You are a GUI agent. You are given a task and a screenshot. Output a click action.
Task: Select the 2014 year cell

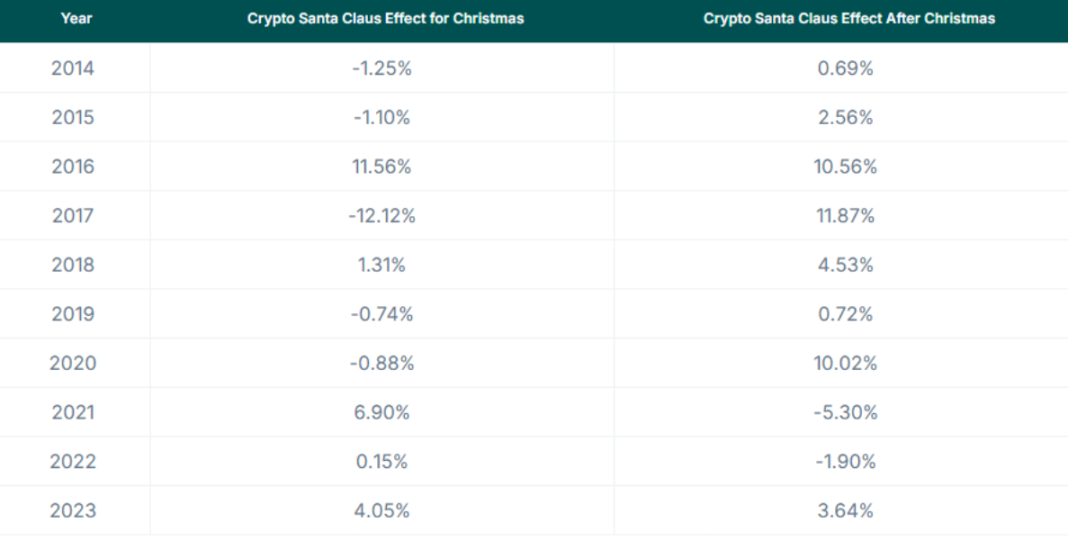click(73, 69)
